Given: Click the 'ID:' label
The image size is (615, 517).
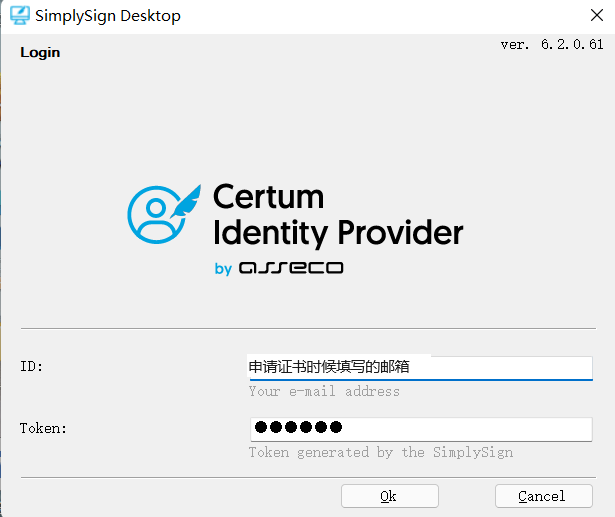Looking at the screenshot, I should pyautogui.click(x=31, y=366).
